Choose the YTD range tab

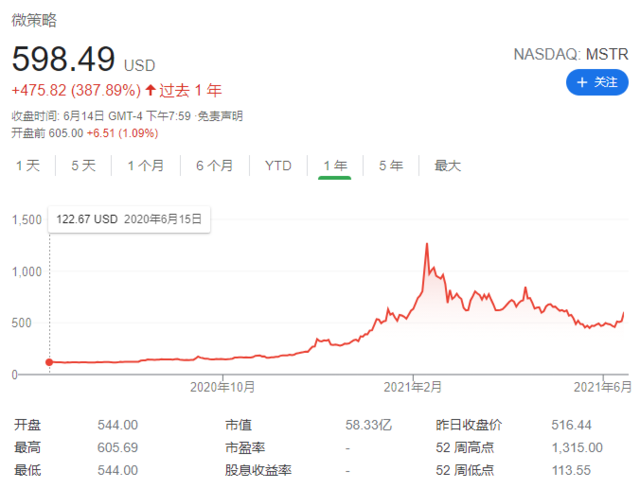278,166
